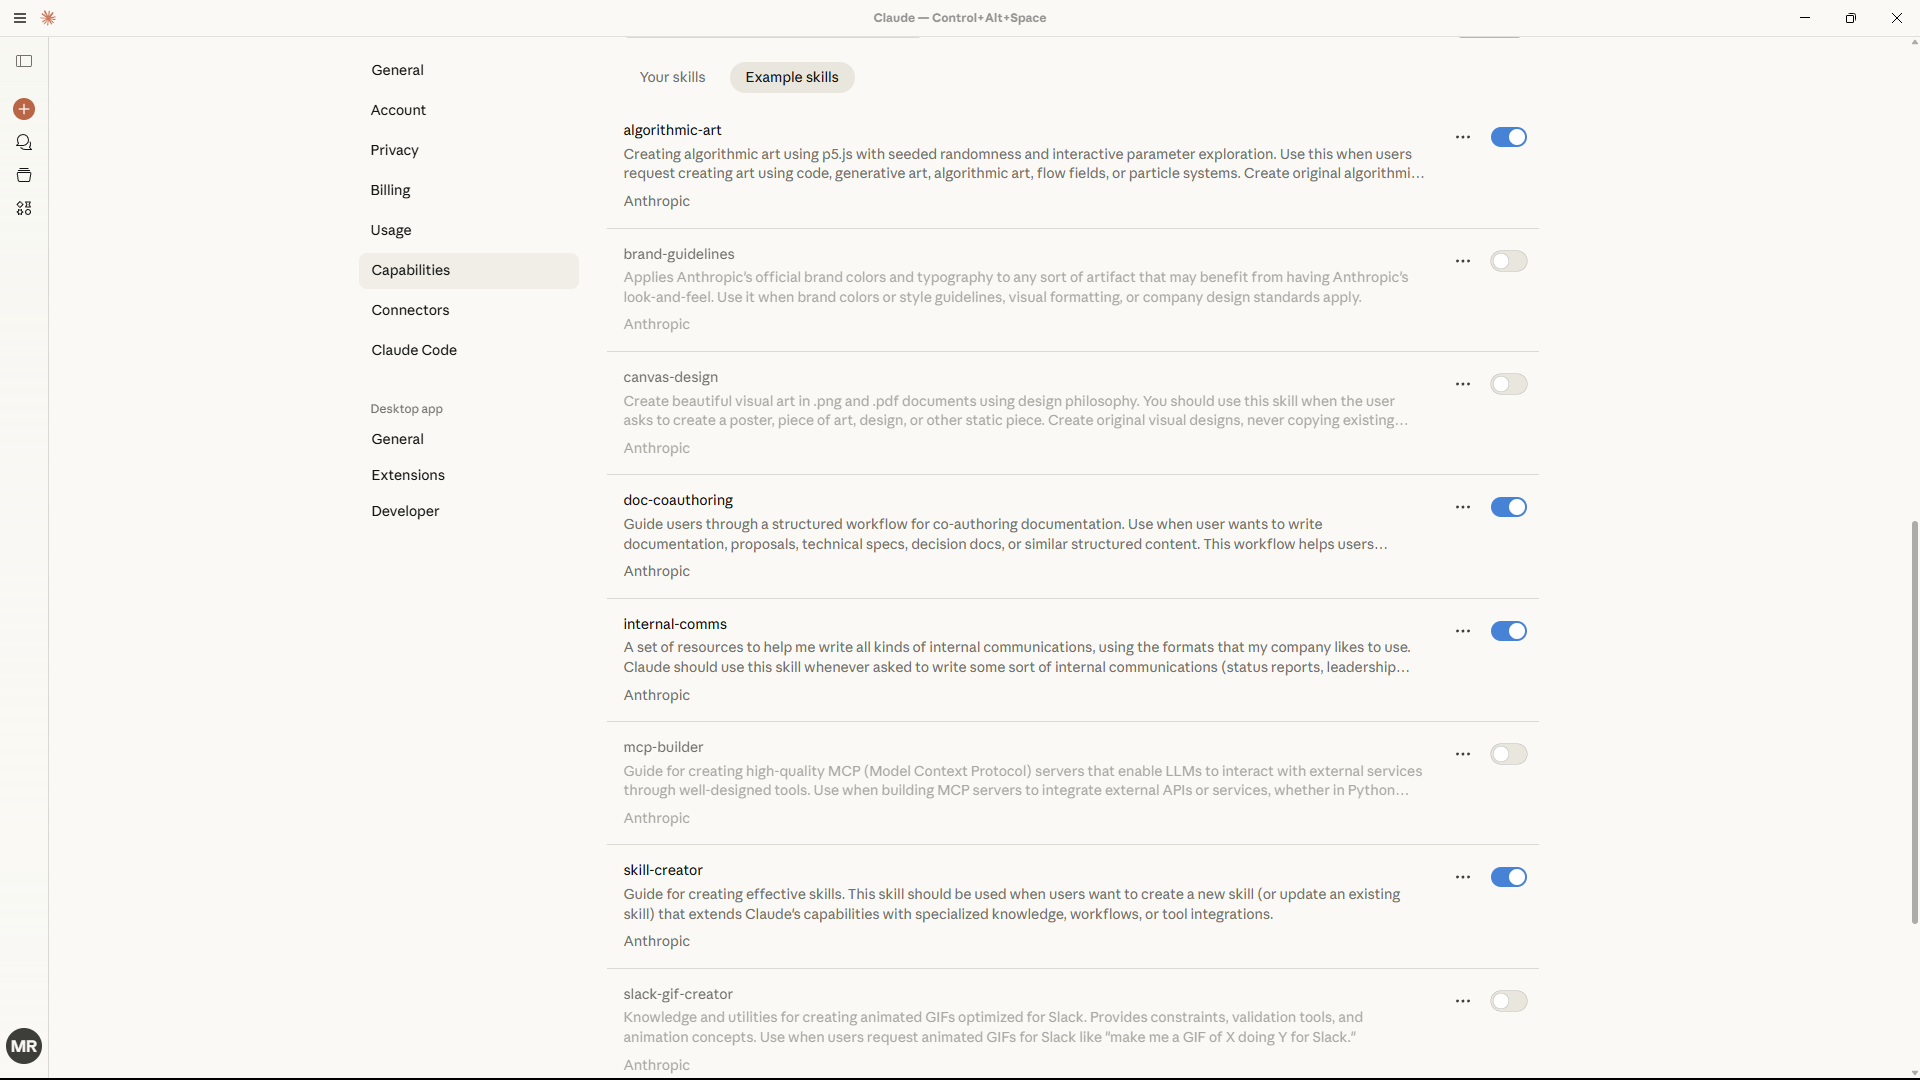Open the hamburger menu icon
This screenshot has width=1920, height=1080.
coord(19,18)
